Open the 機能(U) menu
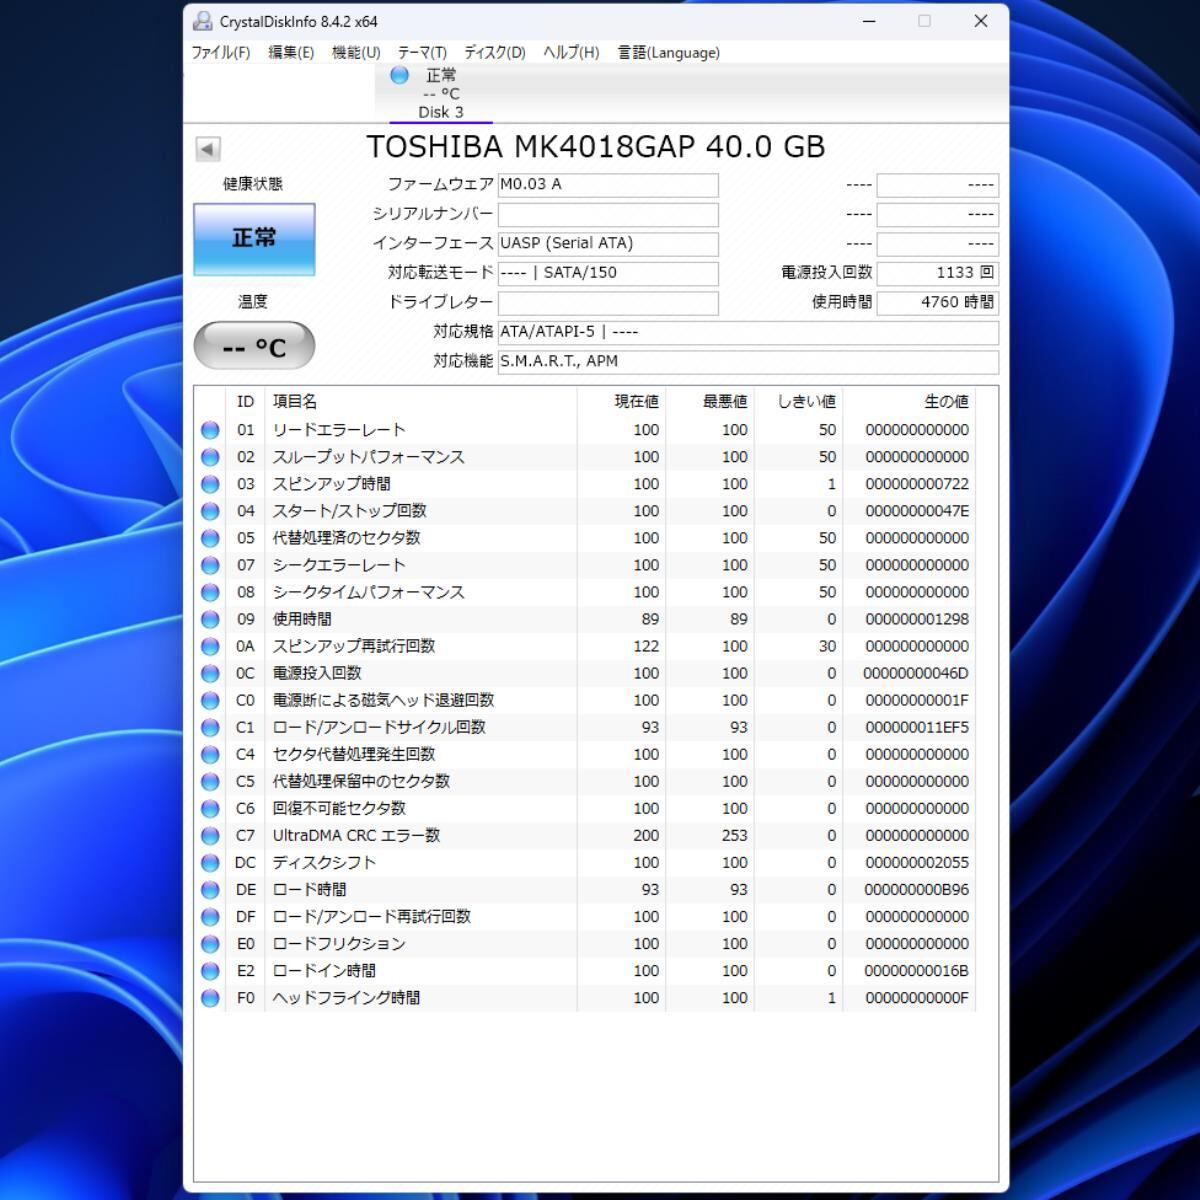1200x1200 pixels. (x=356, y=53)
